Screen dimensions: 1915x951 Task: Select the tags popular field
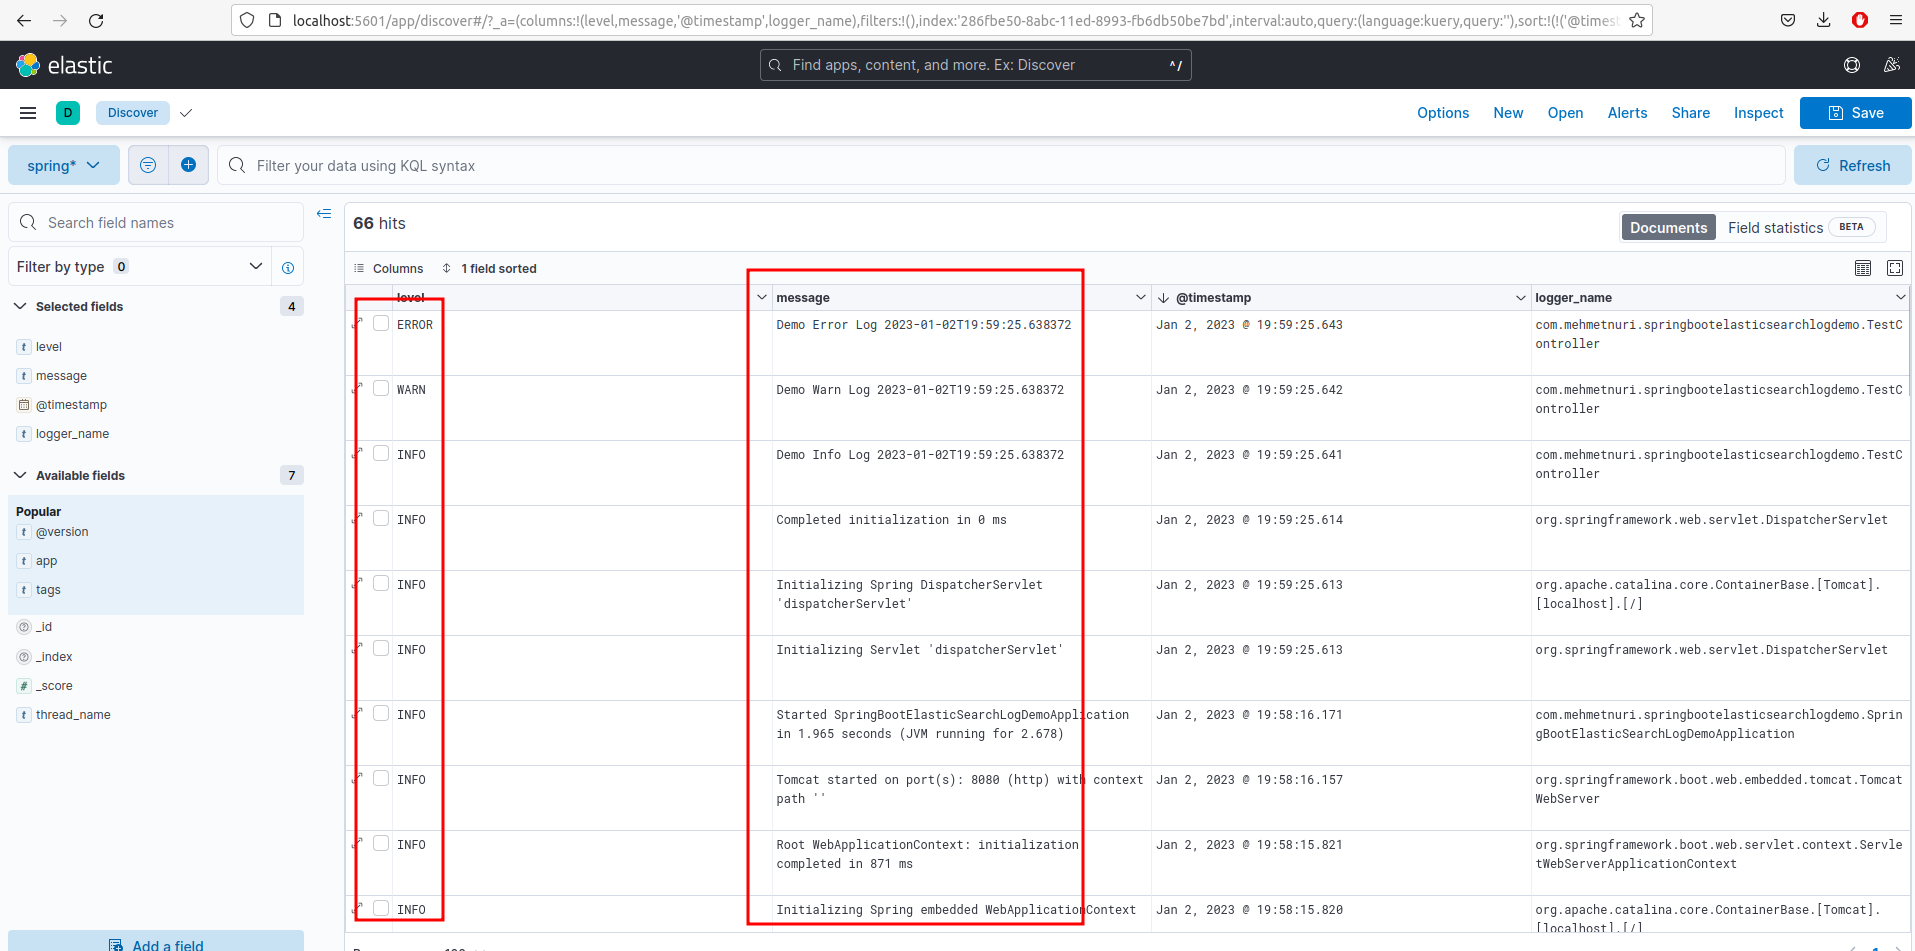coord(48,590)
